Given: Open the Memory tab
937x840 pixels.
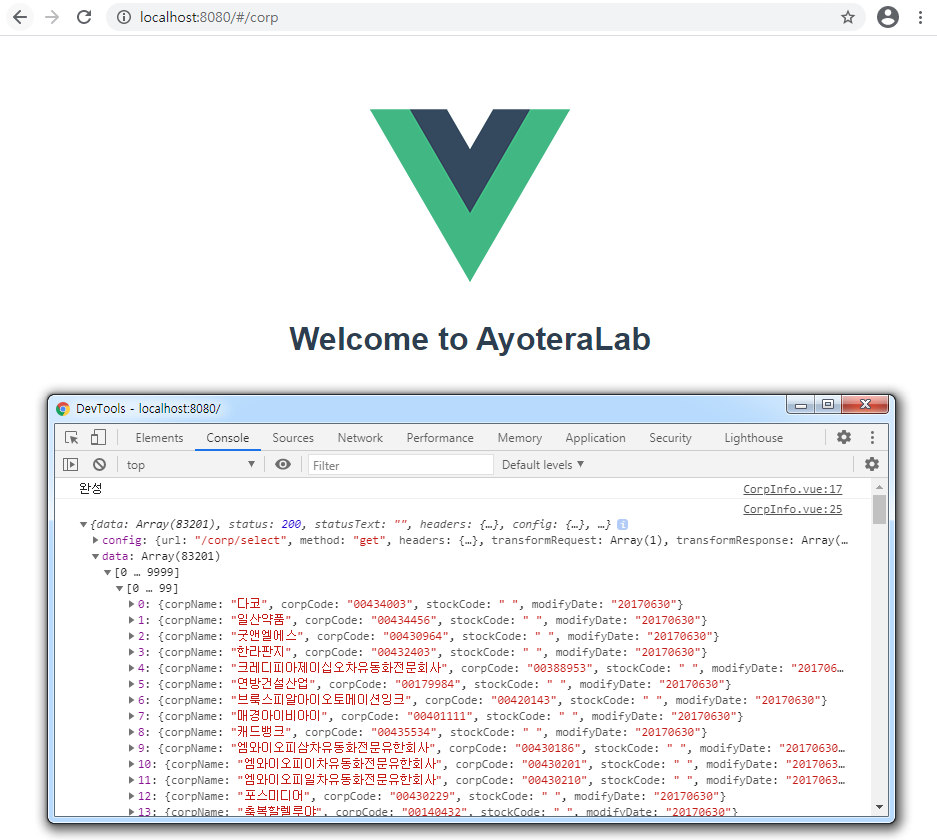Looking at the screenshot, I should [519, 438].
